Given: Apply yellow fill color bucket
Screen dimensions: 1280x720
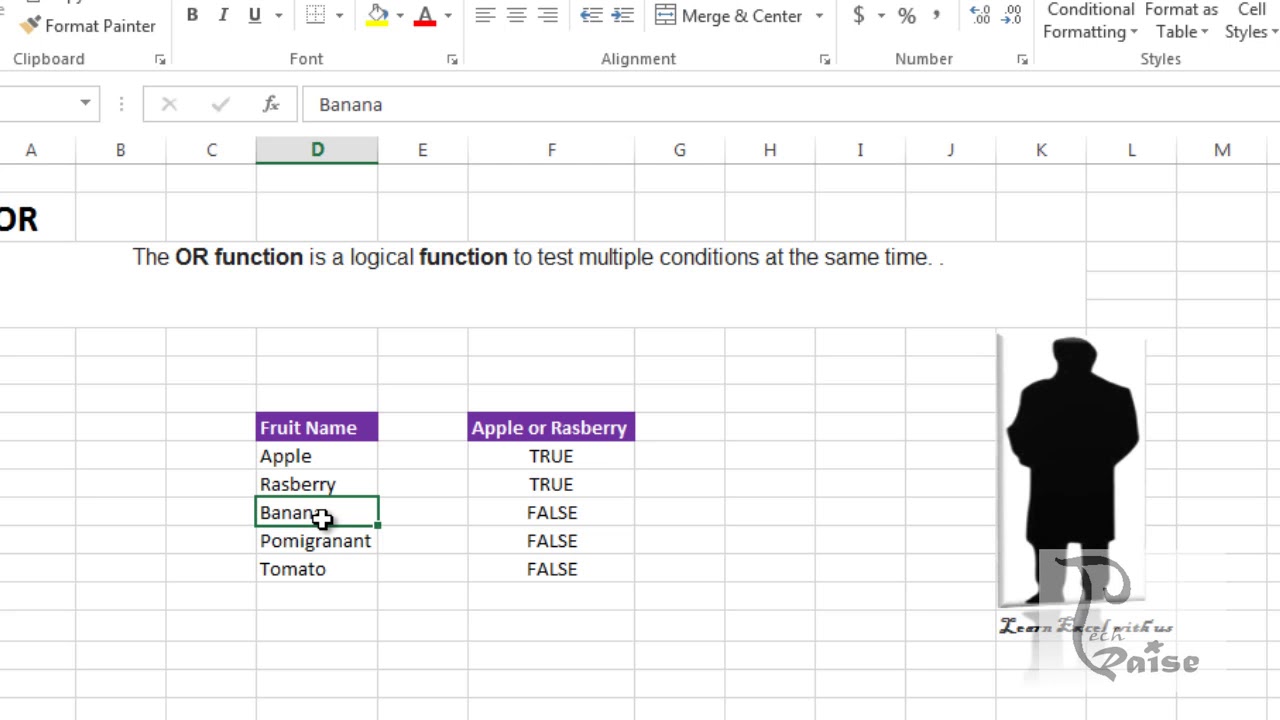Looking at the screenshot, I should [377, 15].
